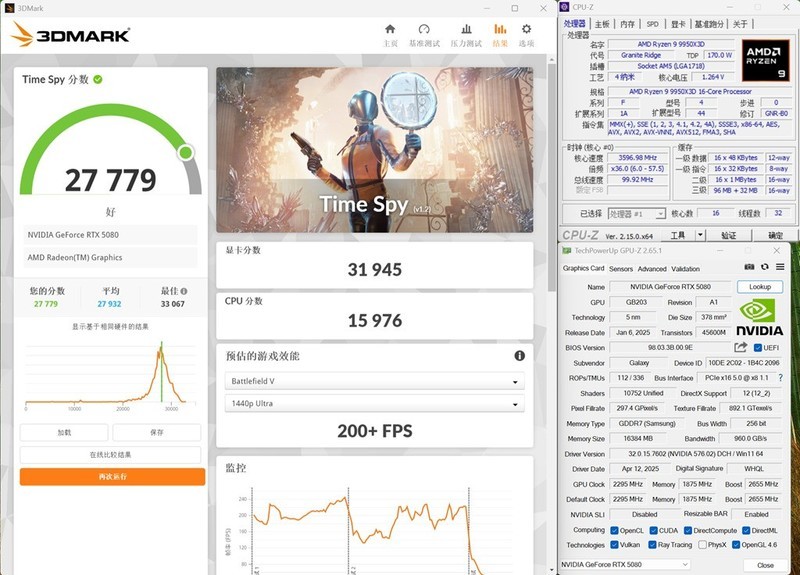The width and height of the screenshot is (800, 575).
Task: Switch to the 主板 tab in CPU-Z
Action: tap(602, 24)
